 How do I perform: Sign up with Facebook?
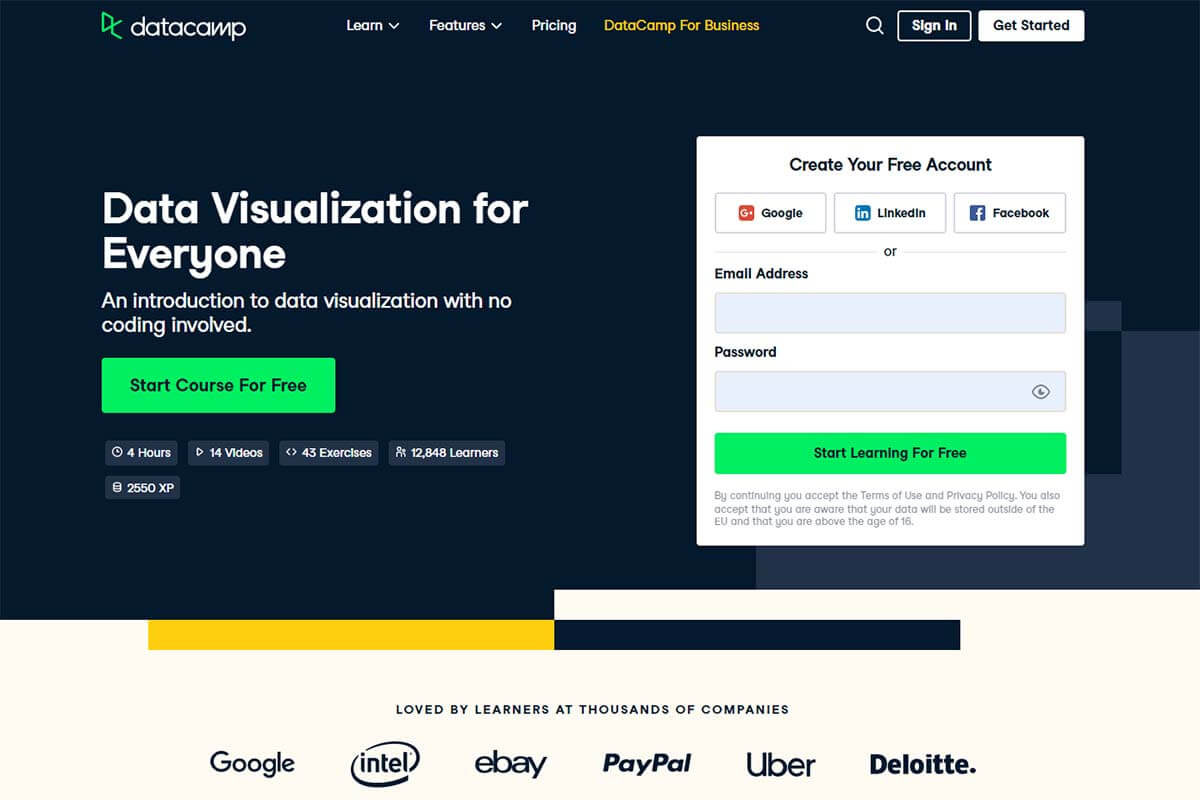click(1009, 213)
